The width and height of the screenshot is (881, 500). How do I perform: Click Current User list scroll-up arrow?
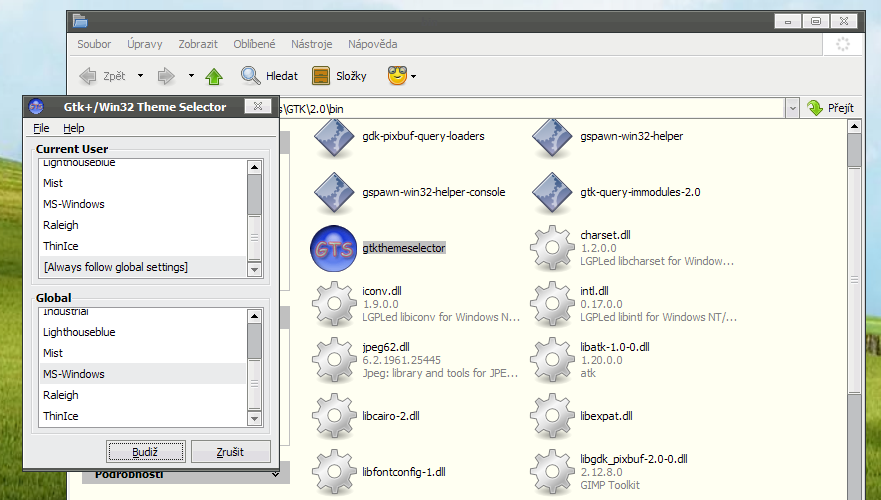click(255, 167)
